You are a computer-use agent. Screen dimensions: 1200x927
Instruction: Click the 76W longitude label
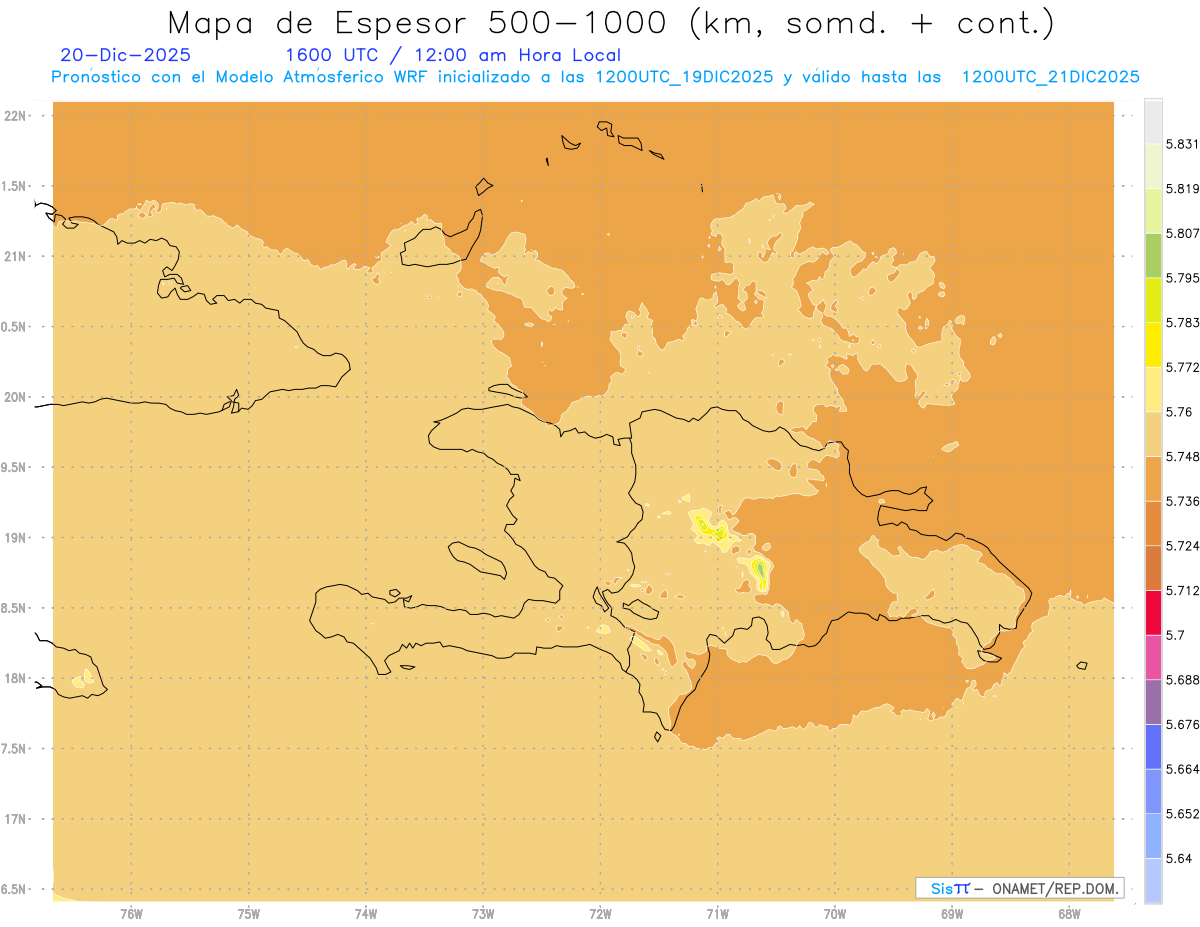coord(131,914)
